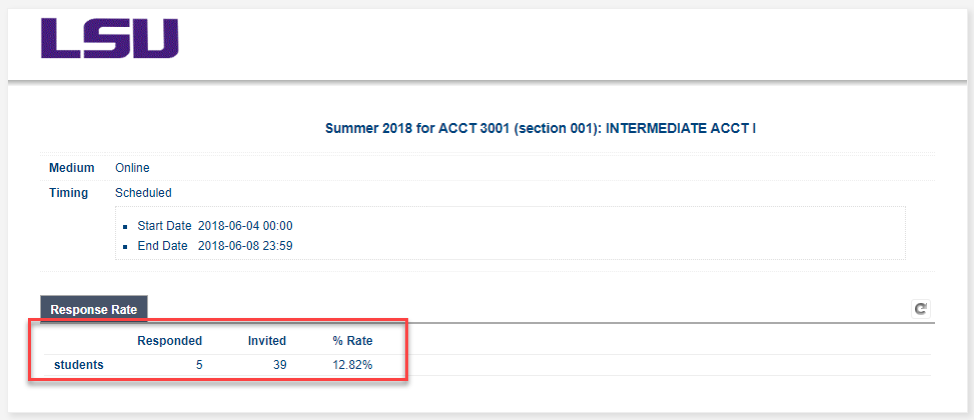Click the responded count of 5
Viewport: 974px width, 420px height.
(x=199, y=365)
